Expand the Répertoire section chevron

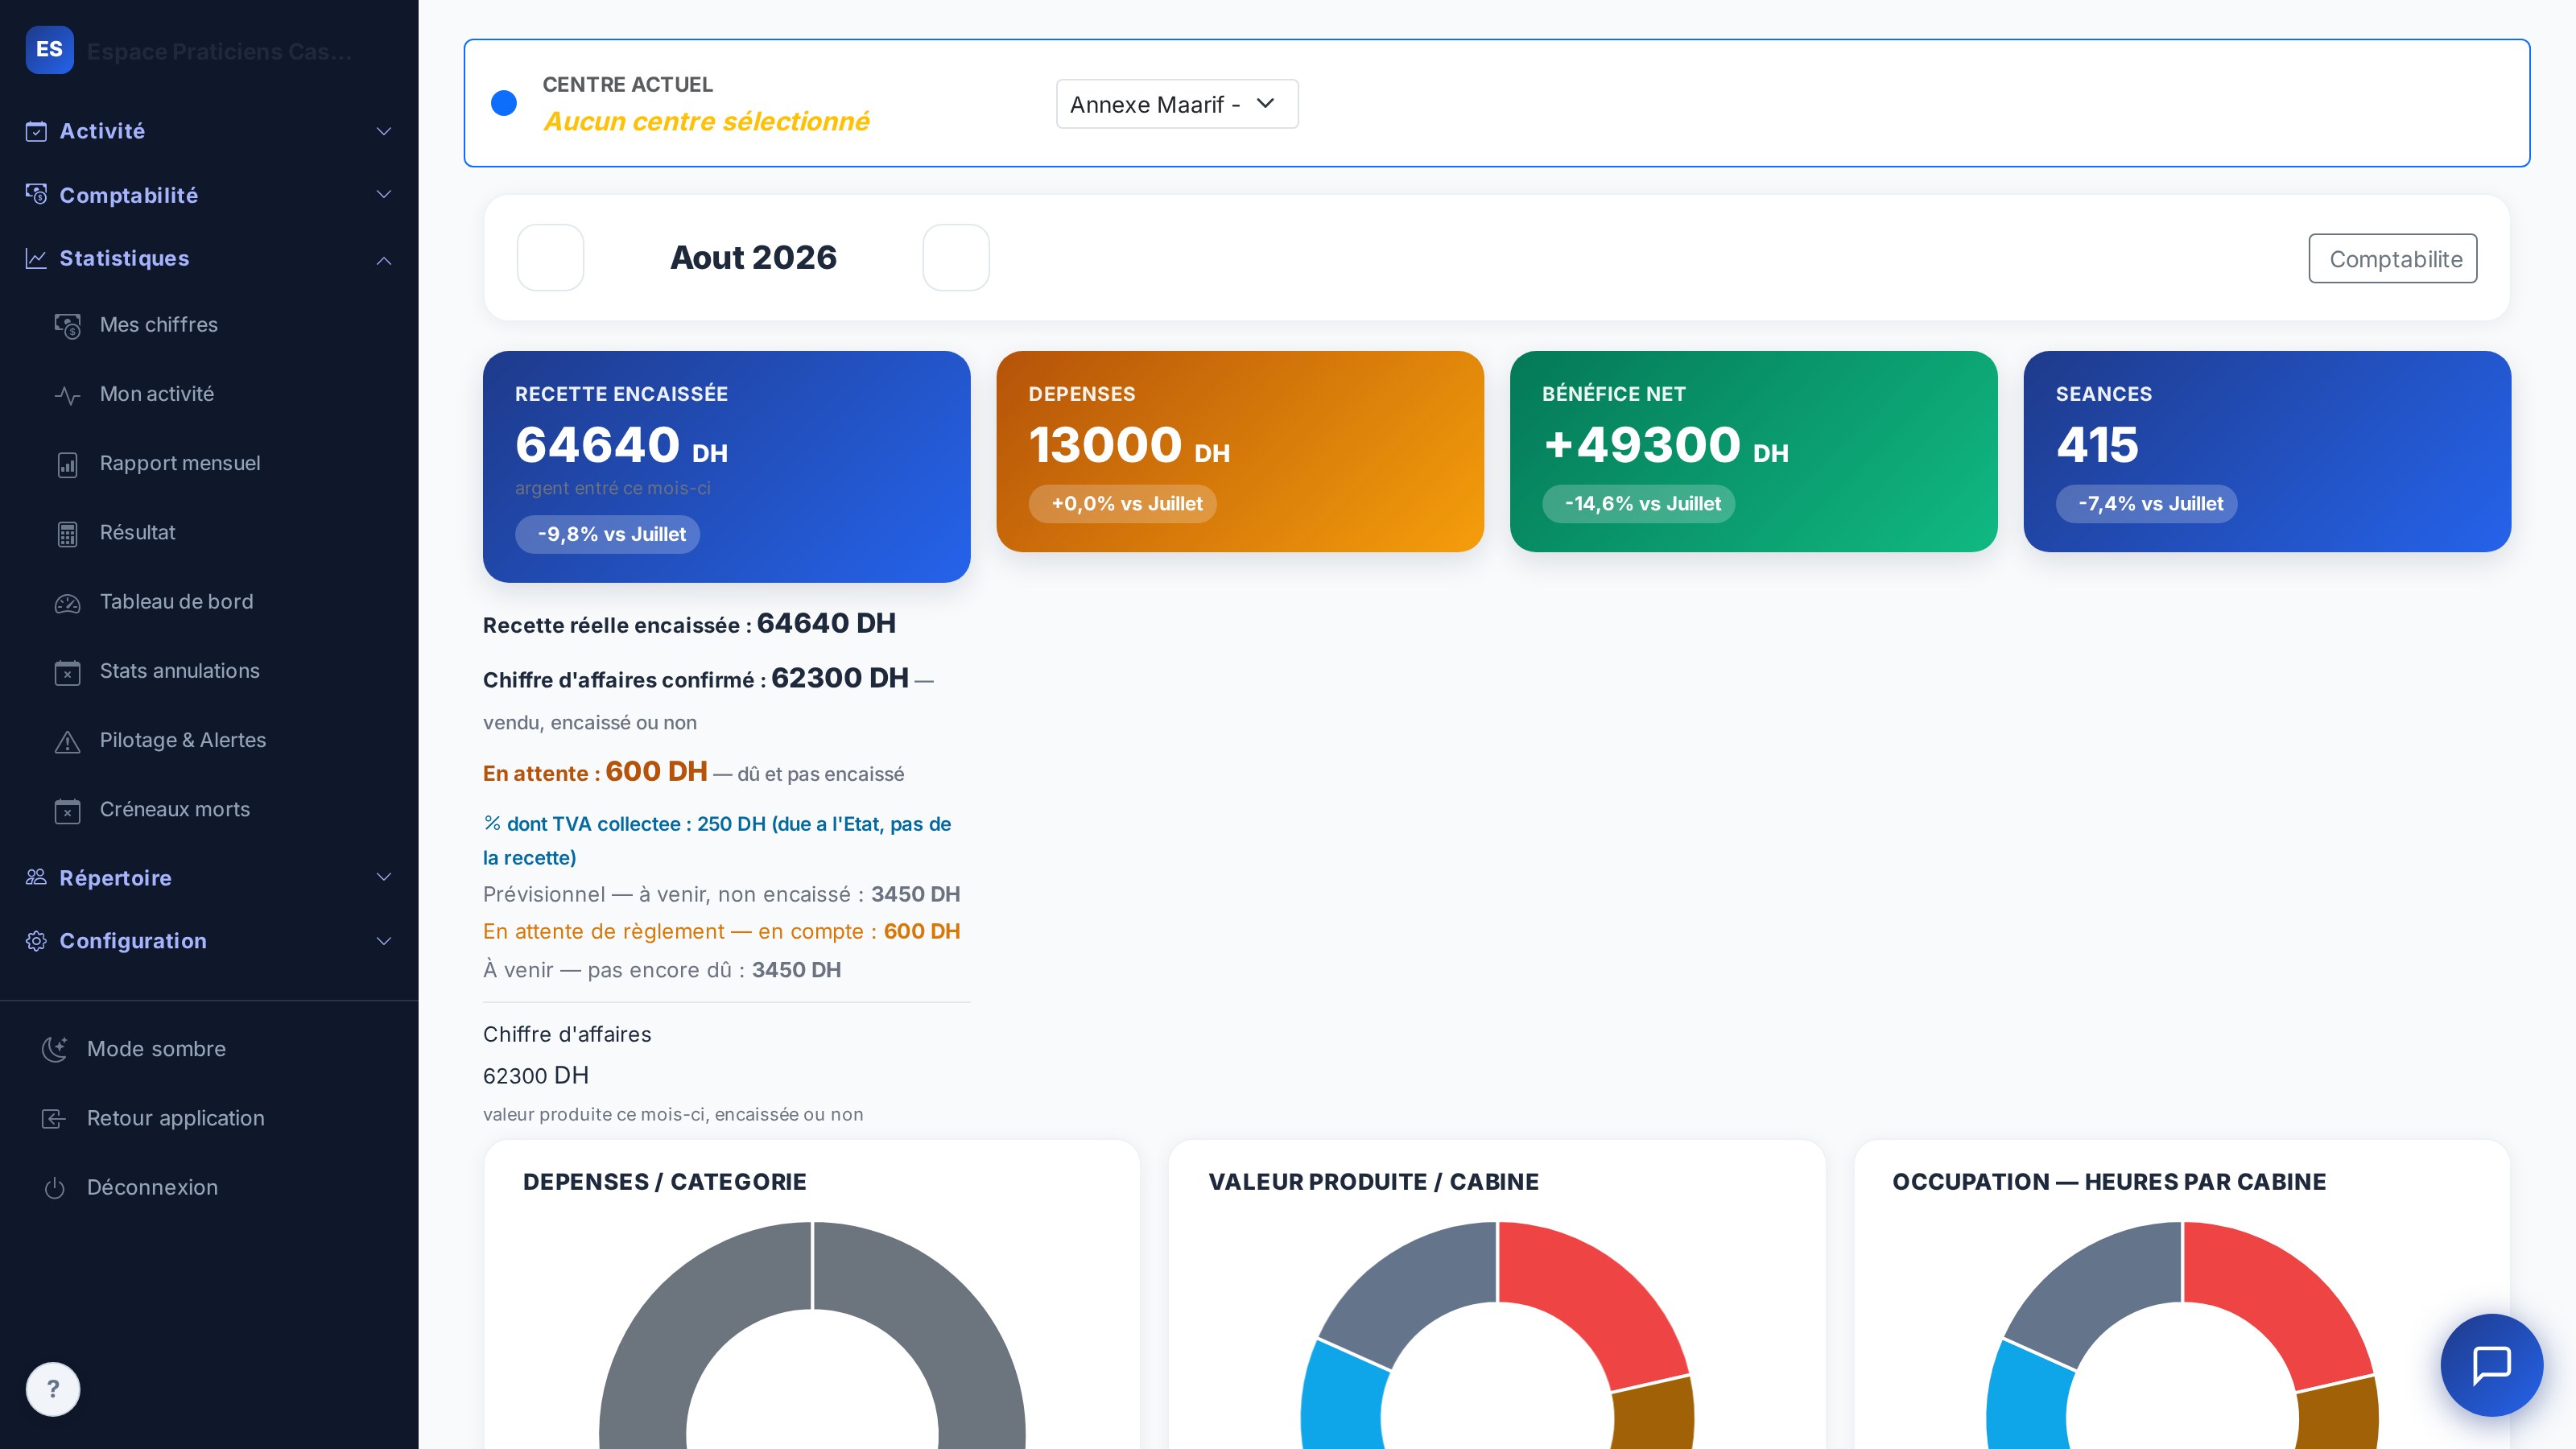click(x=383, y=877)
